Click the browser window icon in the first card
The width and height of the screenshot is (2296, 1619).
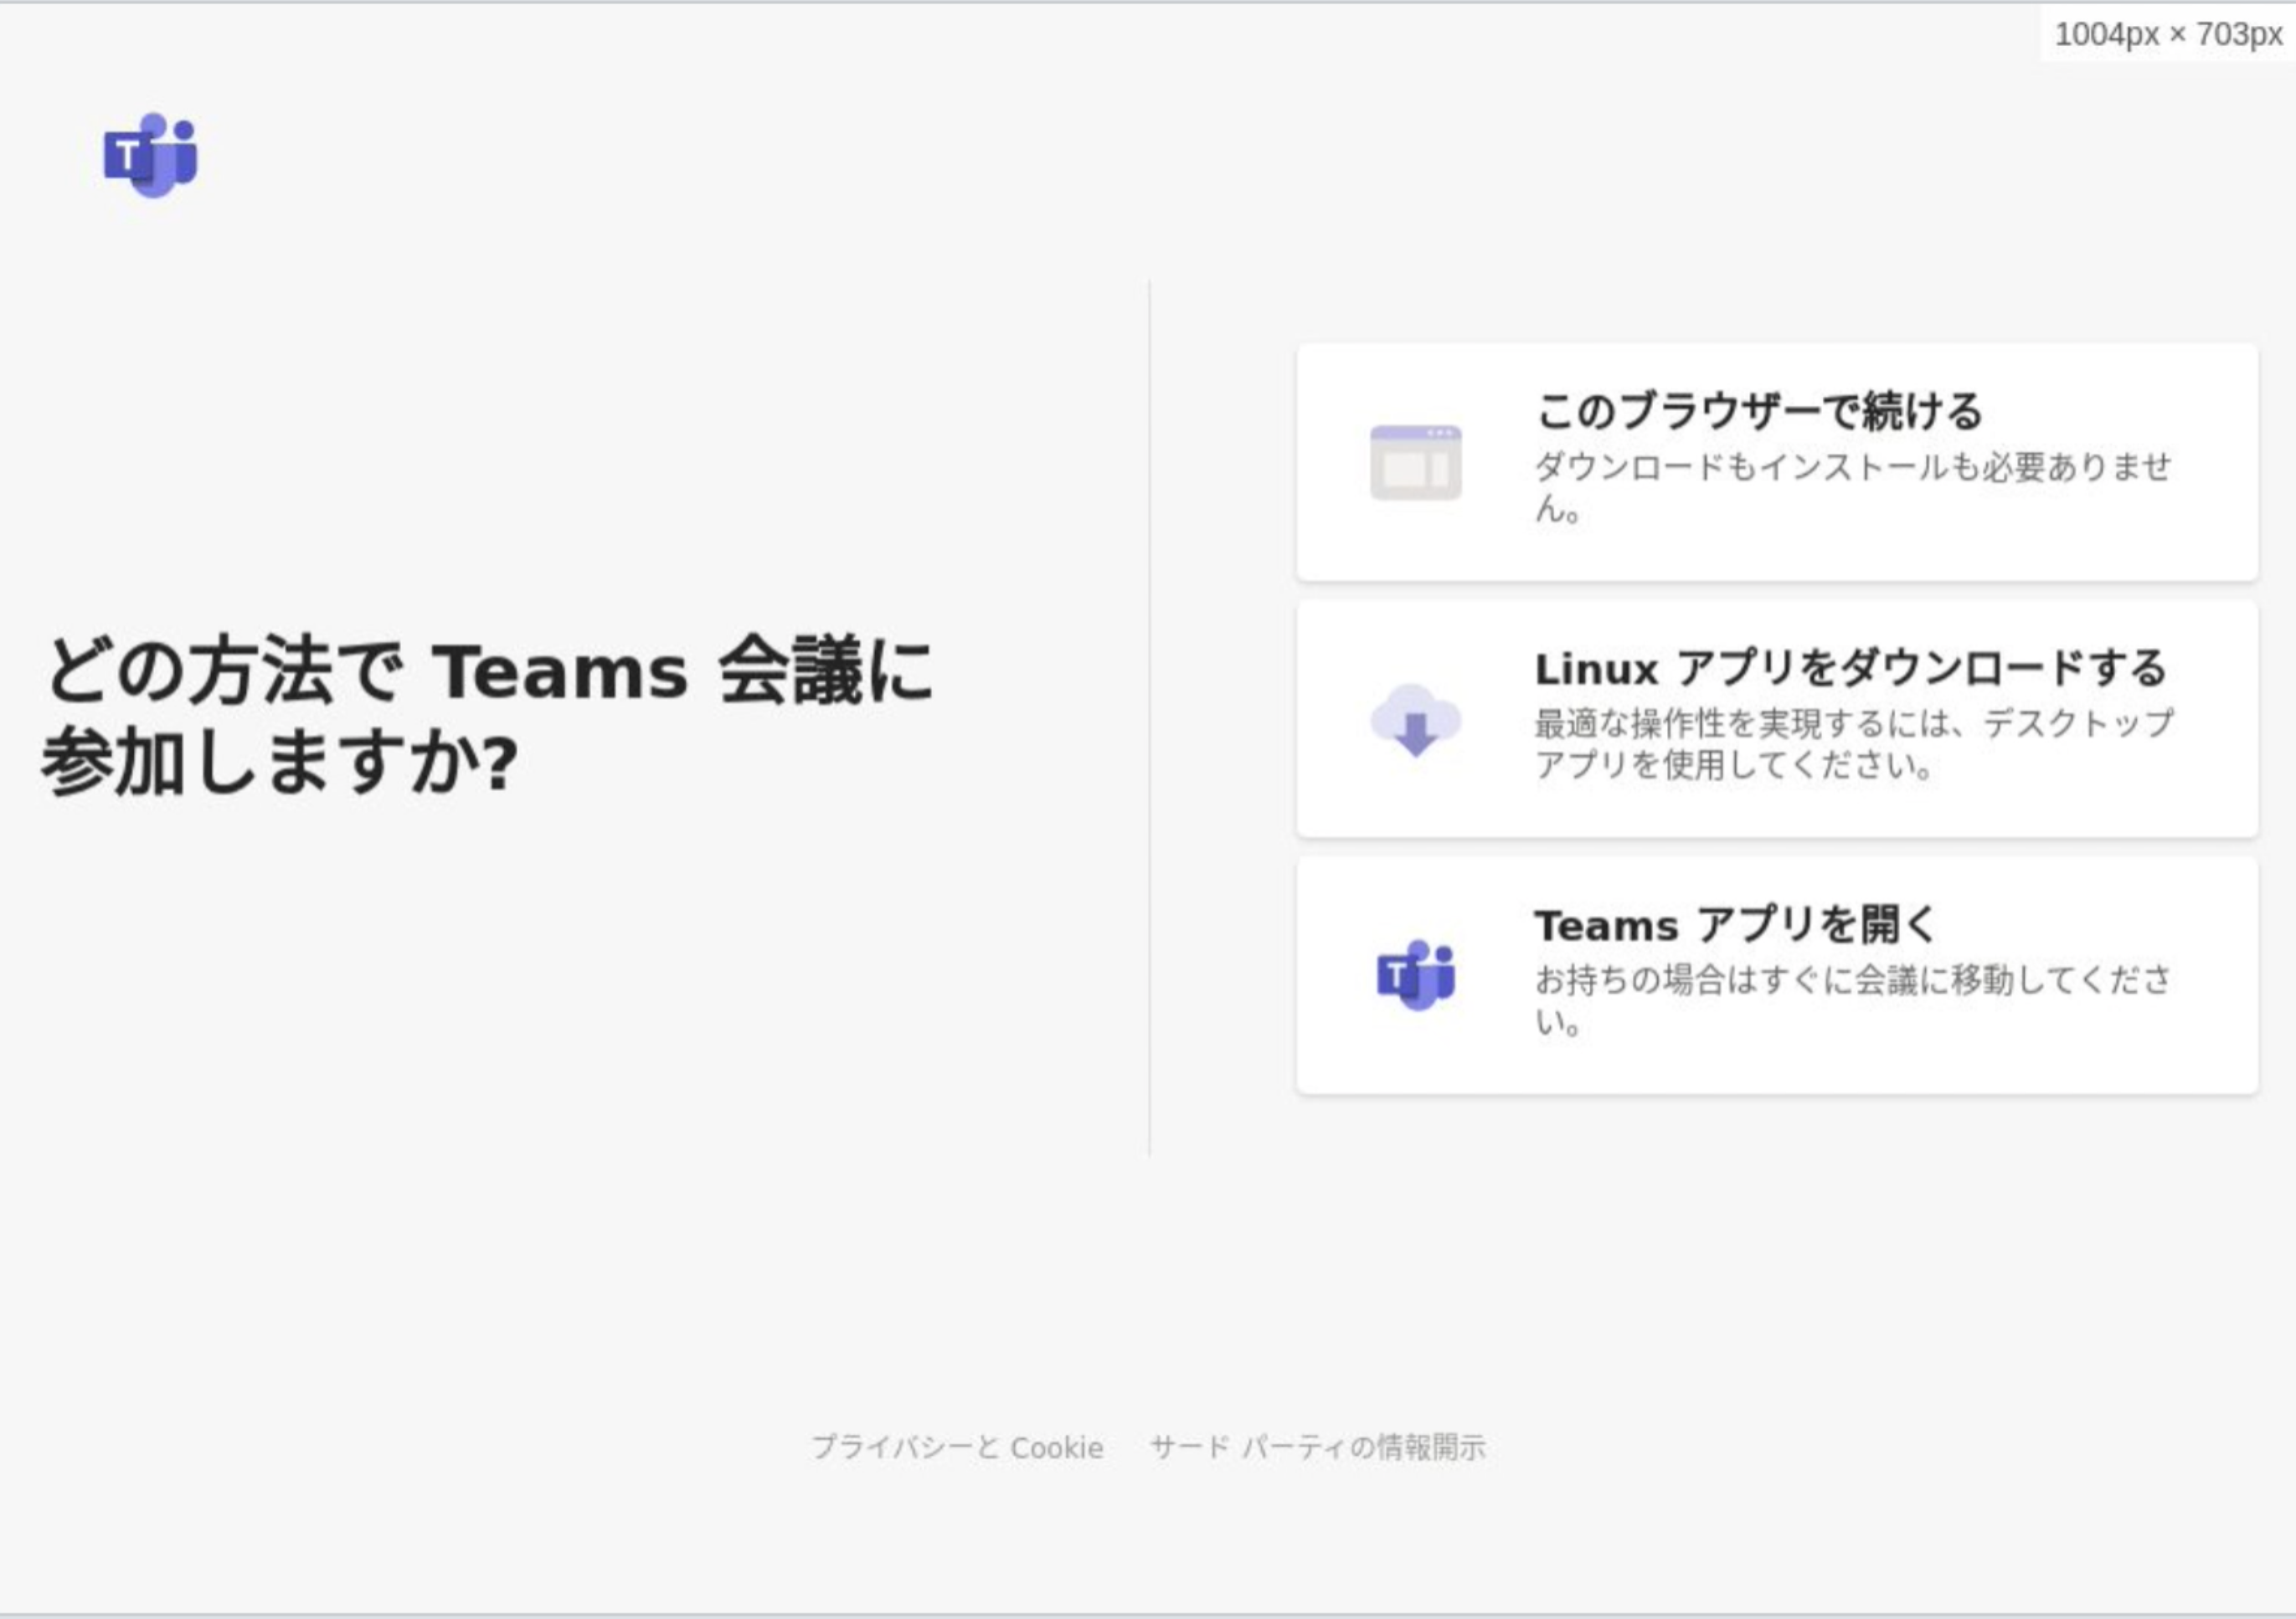pyautogui.click(x=1415, y=462)
